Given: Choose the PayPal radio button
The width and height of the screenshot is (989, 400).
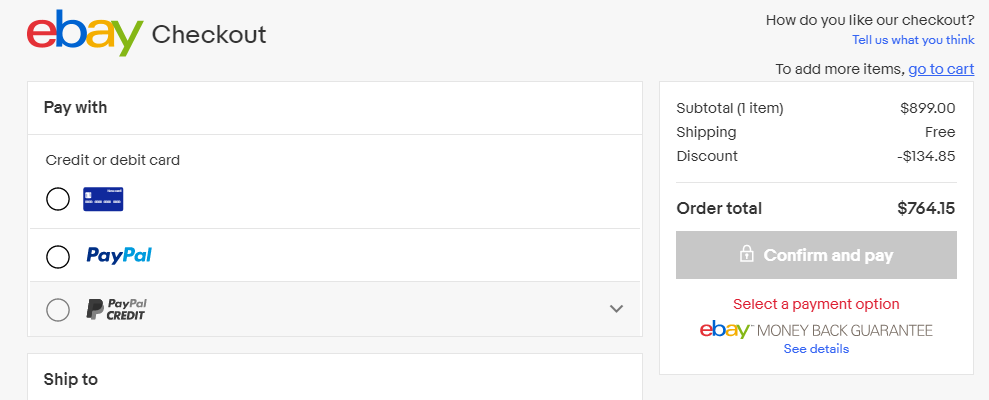Looking at the screenshot, I should click(58, 257).
